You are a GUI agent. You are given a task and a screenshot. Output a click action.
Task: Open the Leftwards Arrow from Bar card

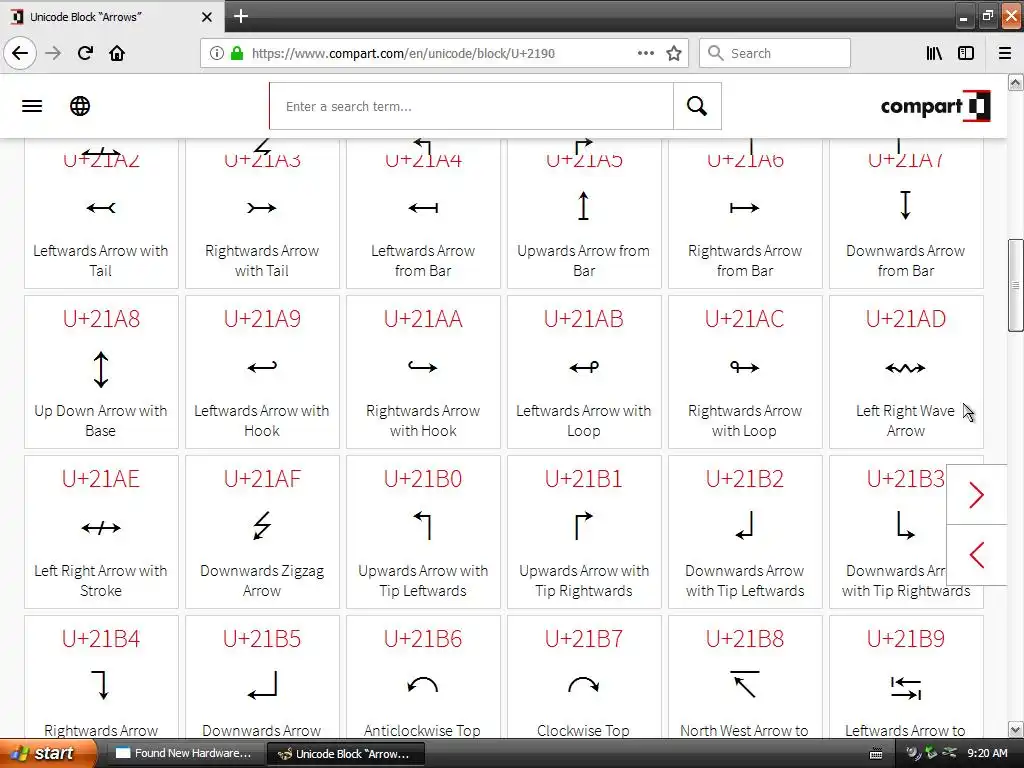[423, 213]
